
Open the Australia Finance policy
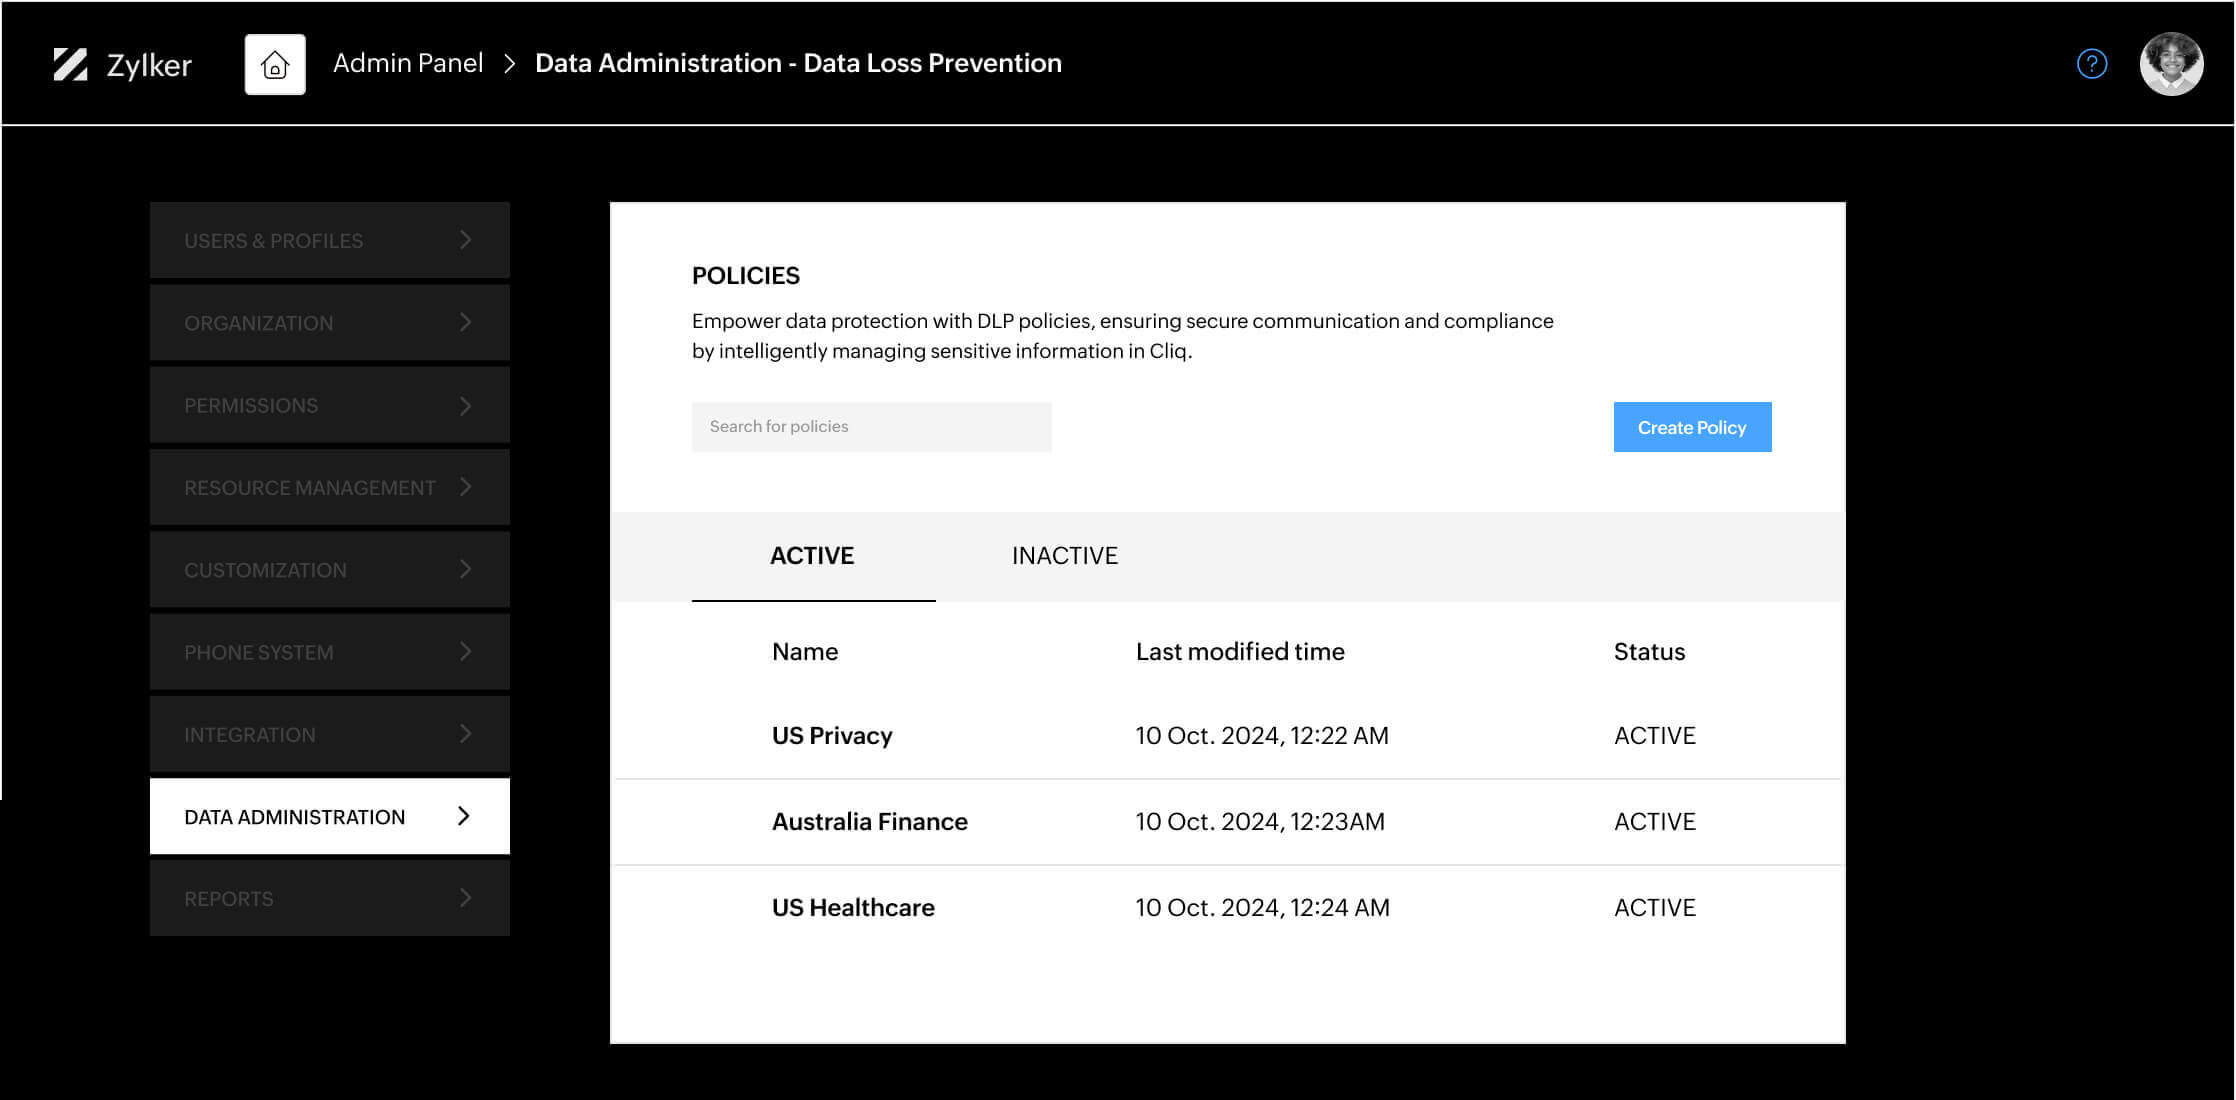point(870,822)
